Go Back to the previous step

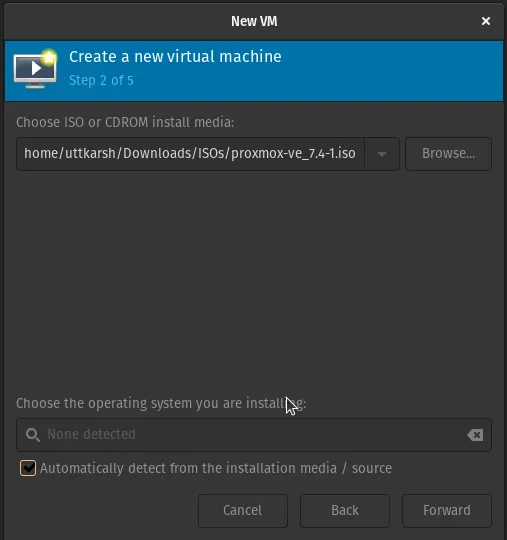[x=345, y=511]
